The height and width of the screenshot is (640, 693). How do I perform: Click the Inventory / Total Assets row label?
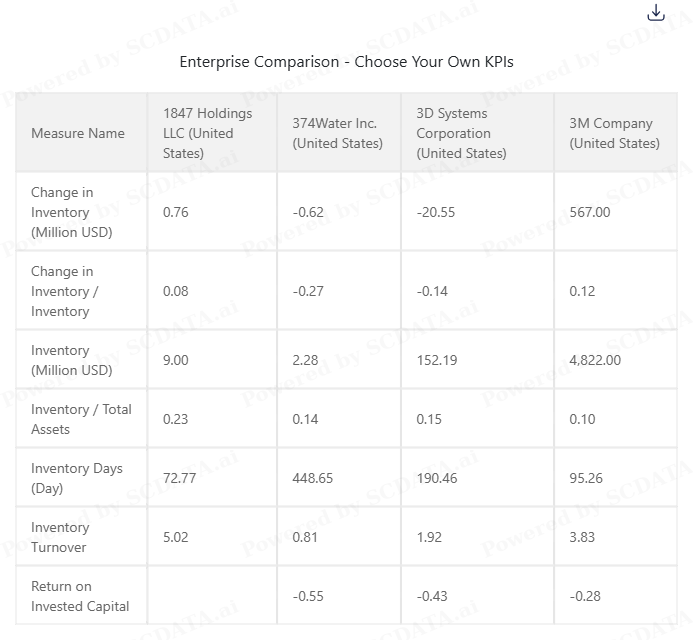(81, 419)
